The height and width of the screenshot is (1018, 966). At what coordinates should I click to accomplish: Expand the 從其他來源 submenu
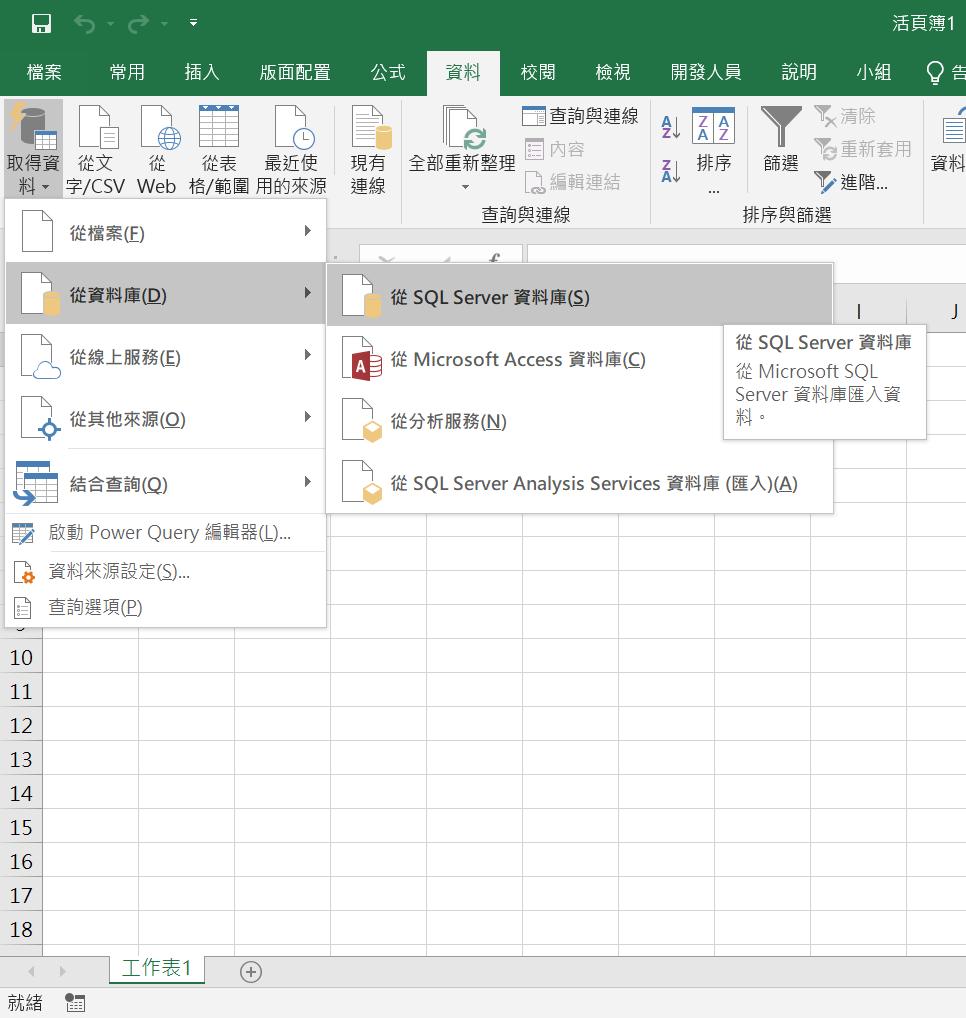coord(165,417)
